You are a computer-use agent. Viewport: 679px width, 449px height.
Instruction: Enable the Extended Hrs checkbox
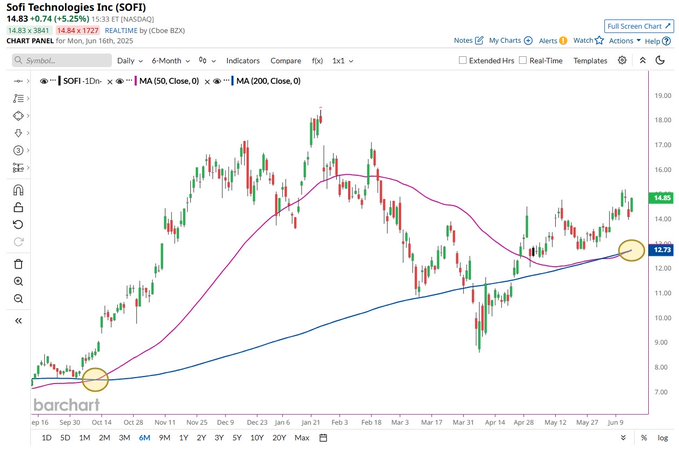463,61
